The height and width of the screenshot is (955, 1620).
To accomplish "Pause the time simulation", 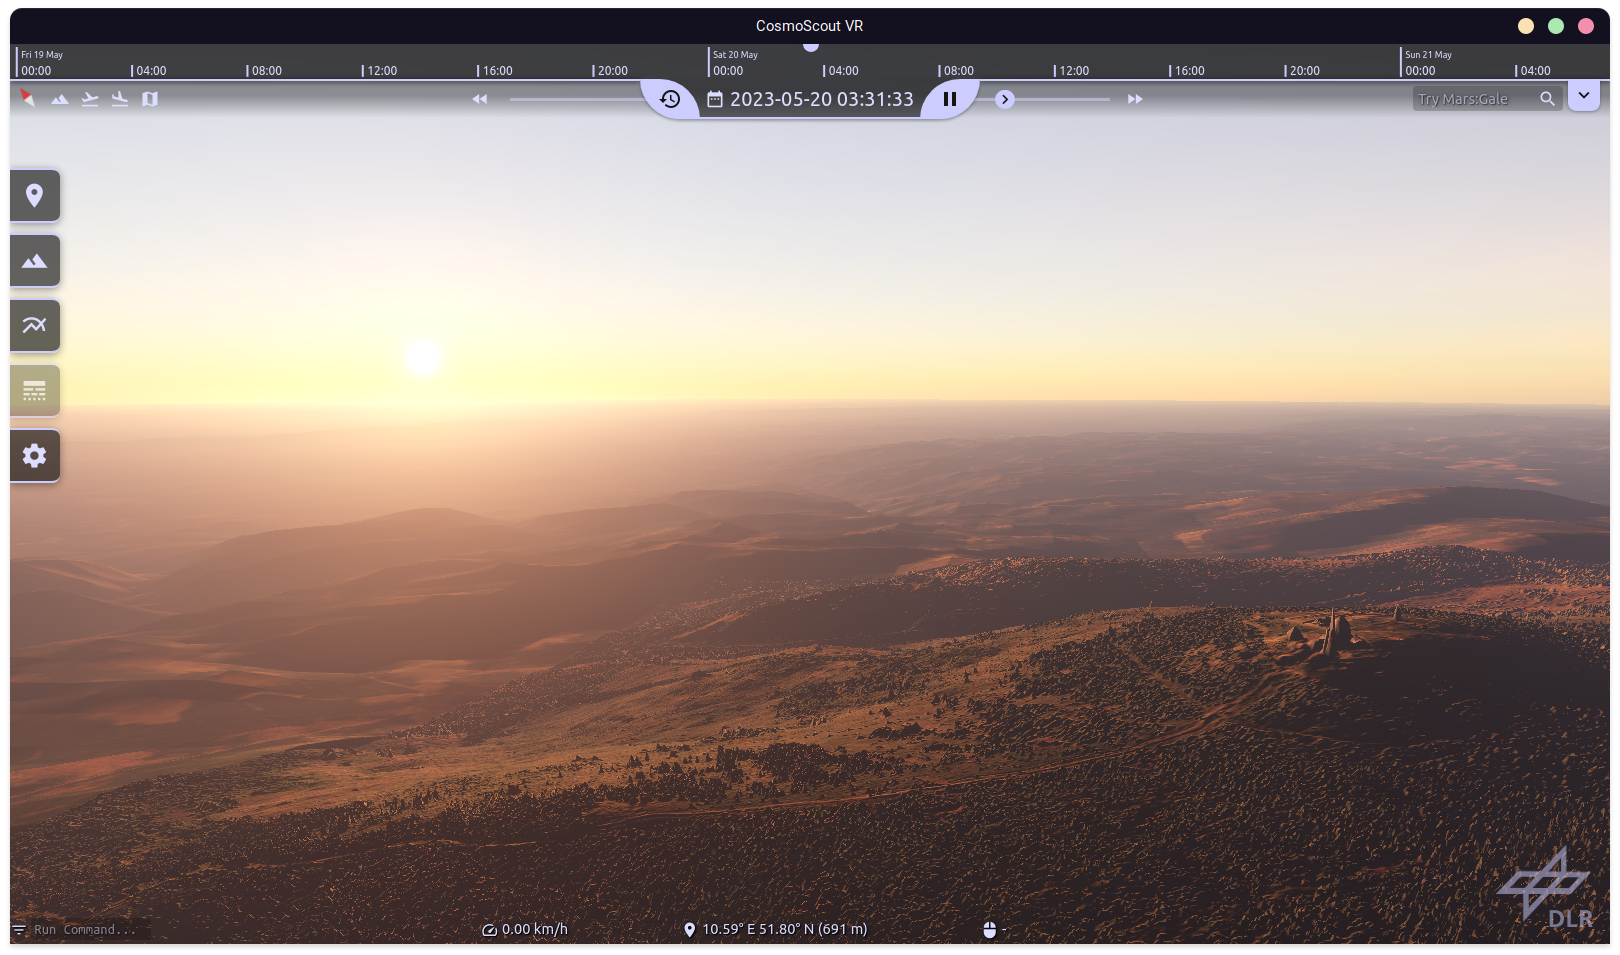I will pos(950,99).
